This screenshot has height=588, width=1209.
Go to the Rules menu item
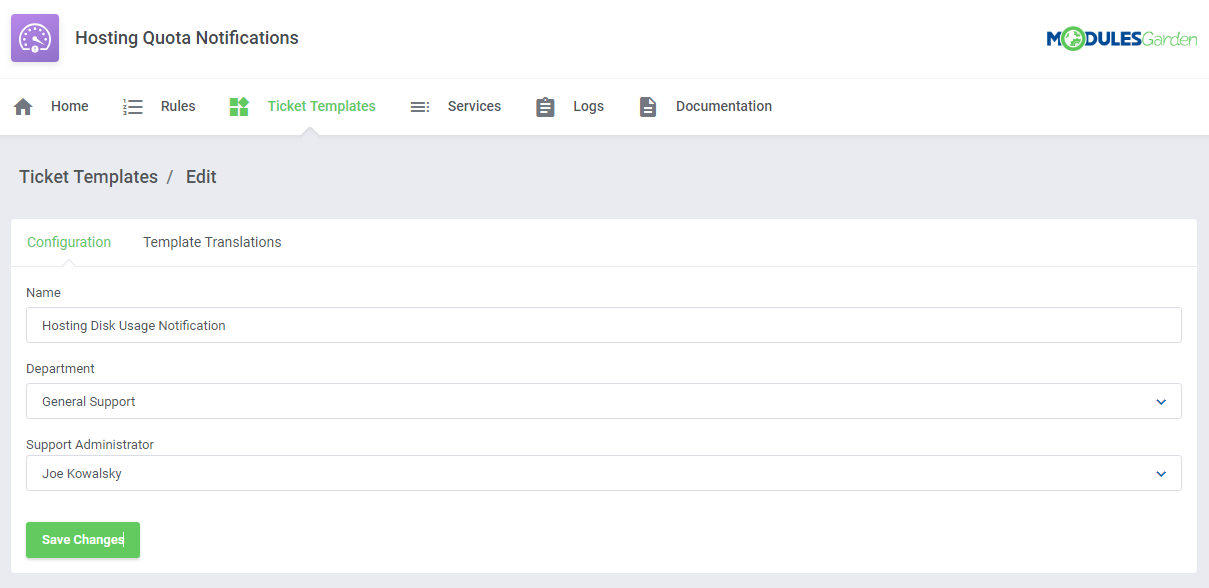click(178, 106)
